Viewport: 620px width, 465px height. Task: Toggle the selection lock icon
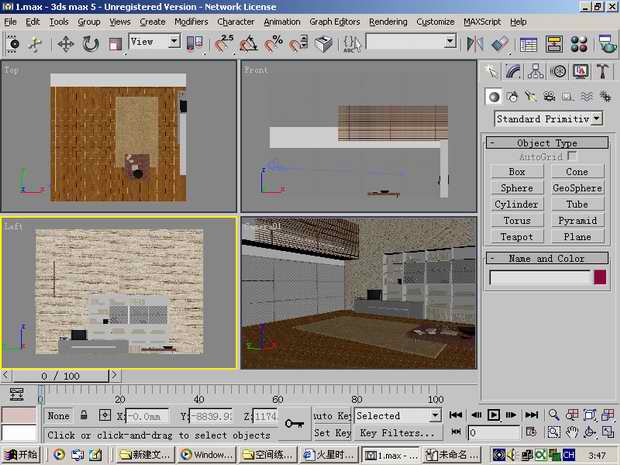coord(84,415)
